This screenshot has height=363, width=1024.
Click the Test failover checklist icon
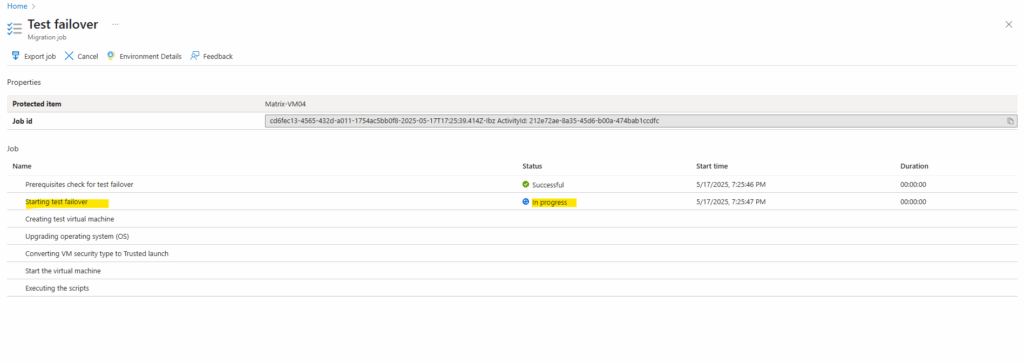coord(14,29)
